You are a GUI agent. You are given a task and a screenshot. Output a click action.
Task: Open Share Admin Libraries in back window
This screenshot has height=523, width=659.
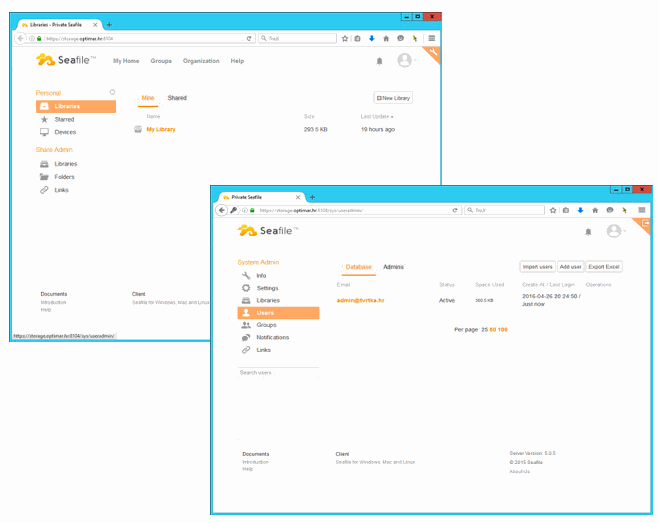tap(66, 164)
